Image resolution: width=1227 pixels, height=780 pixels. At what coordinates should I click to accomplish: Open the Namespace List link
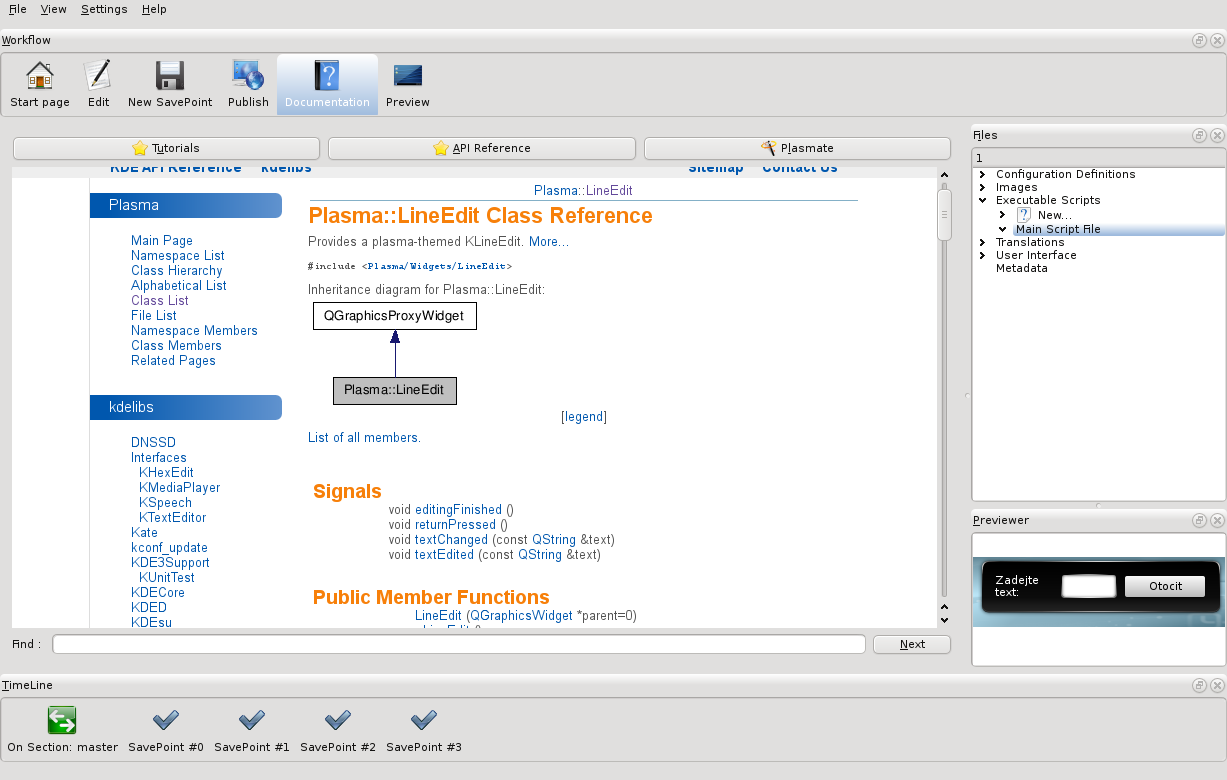178,255
